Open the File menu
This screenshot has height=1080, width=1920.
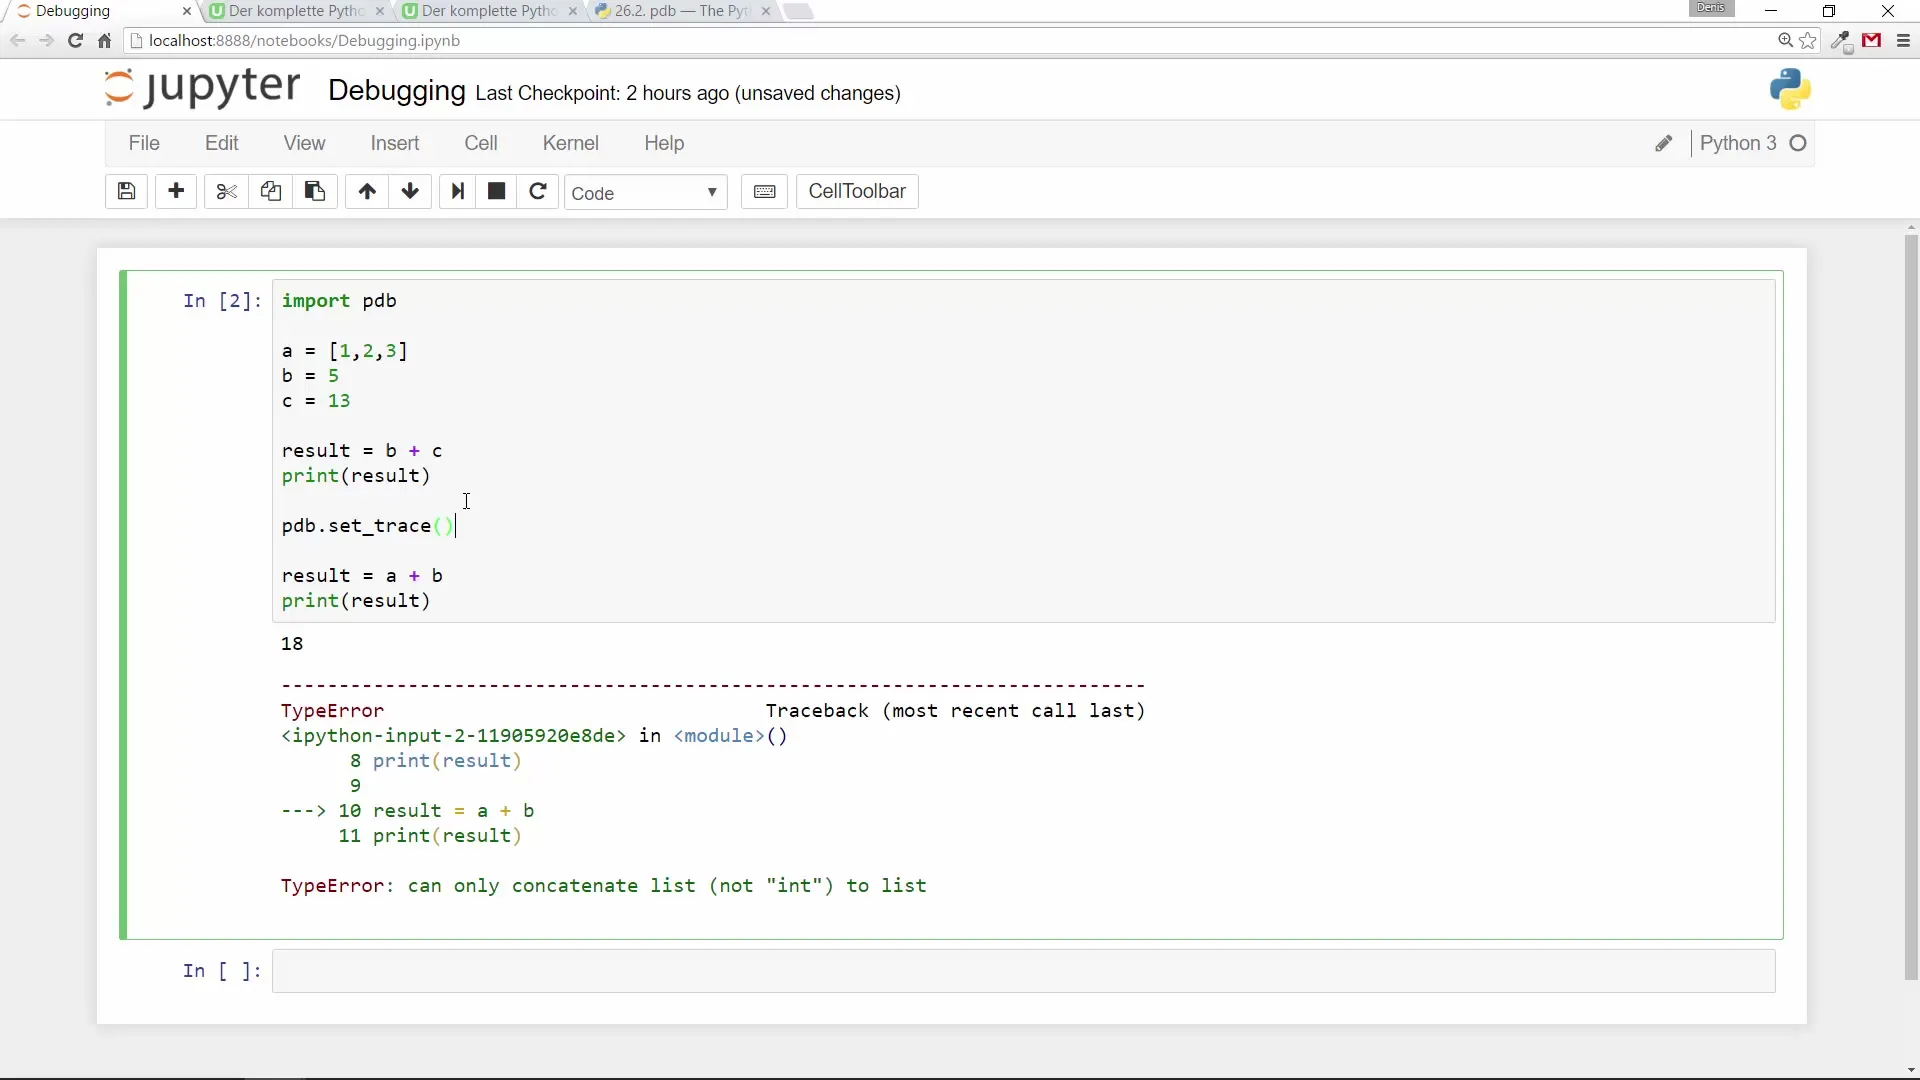click(x=144, y=143)
